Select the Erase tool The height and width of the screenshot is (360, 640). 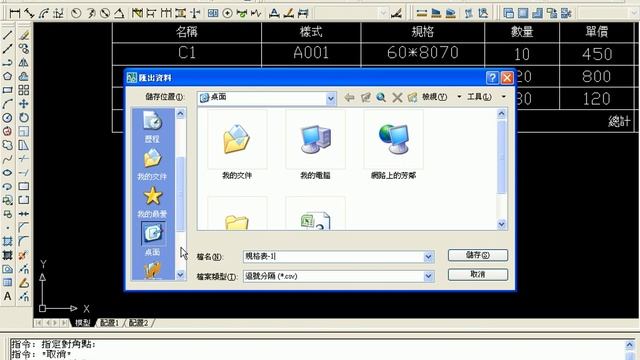(x=24, y=35)
